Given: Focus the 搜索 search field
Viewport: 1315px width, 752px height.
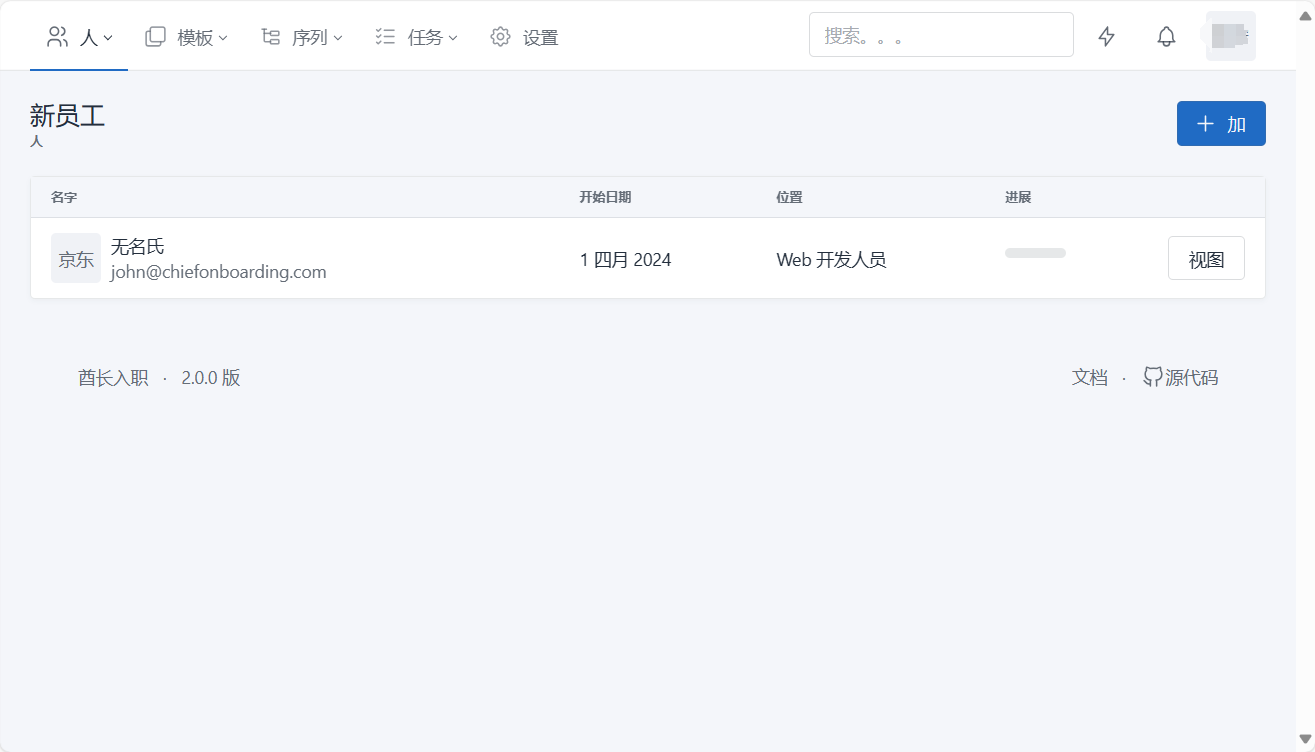Looking at the screenshot, I should [940, 35].
